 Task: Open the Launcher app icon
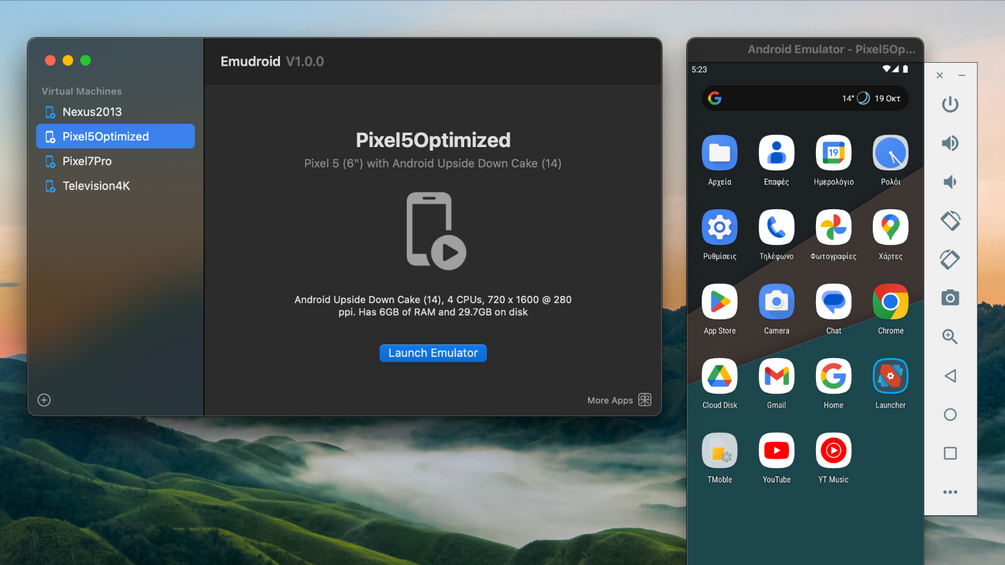click(x=890, y=376)
